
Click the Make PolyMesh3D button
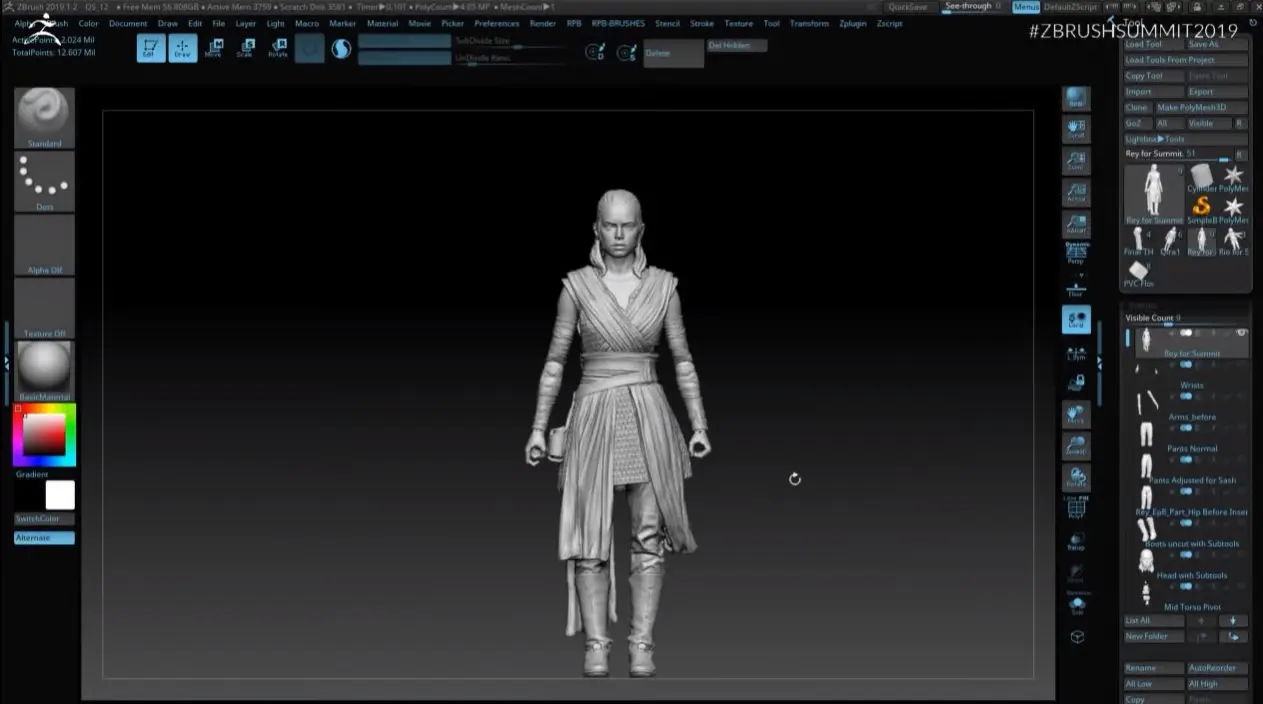coord(1202,107)
